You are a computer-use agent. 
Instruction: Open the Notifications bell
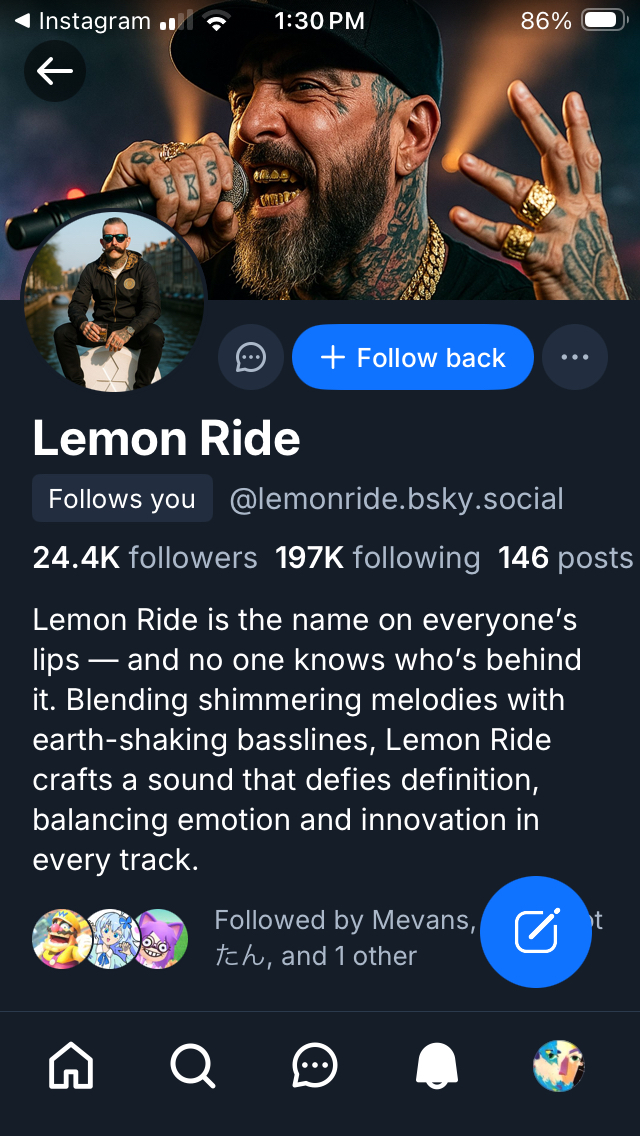[x=437, y=1066]
